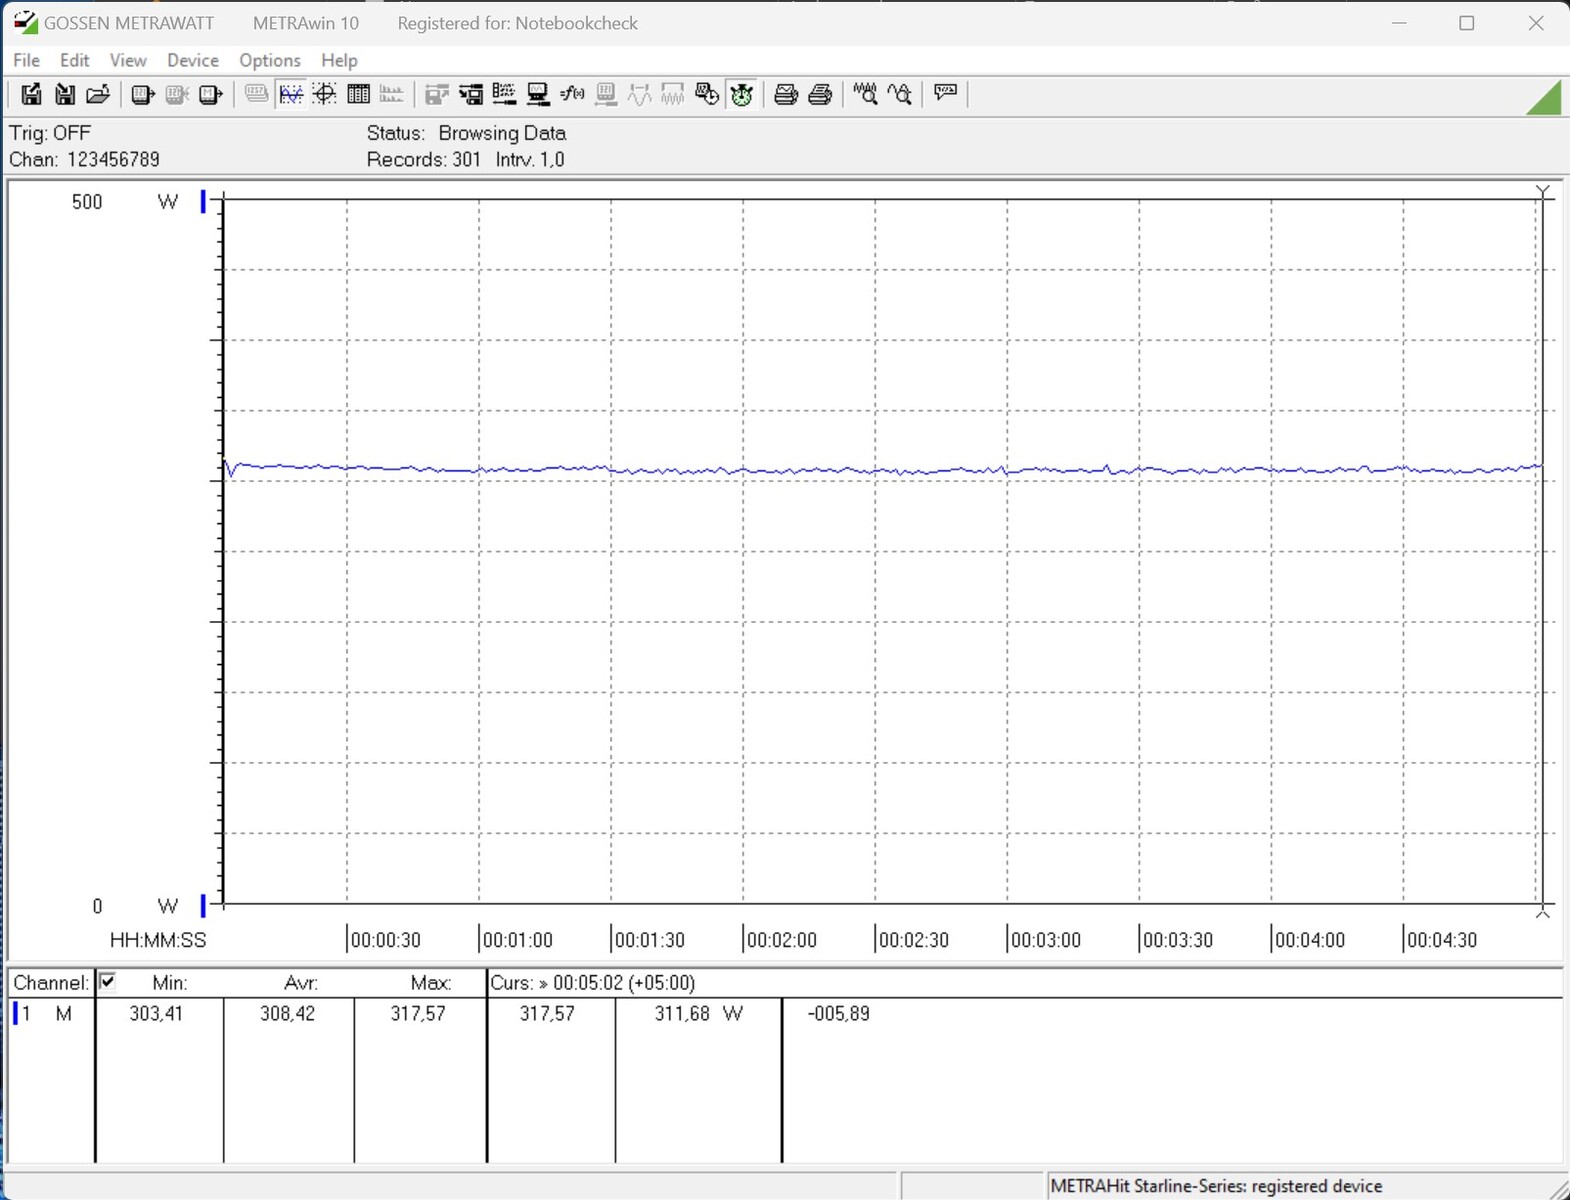This screenshot has width=1570, height=1200.
Task: Click the 'Intrv. 1,0' text
Action: click(530, 159)
